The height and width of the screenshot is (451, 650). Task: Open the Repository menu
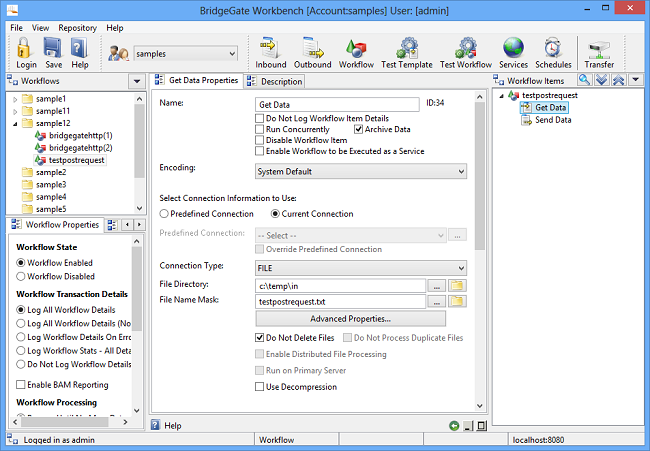[78, 28]
